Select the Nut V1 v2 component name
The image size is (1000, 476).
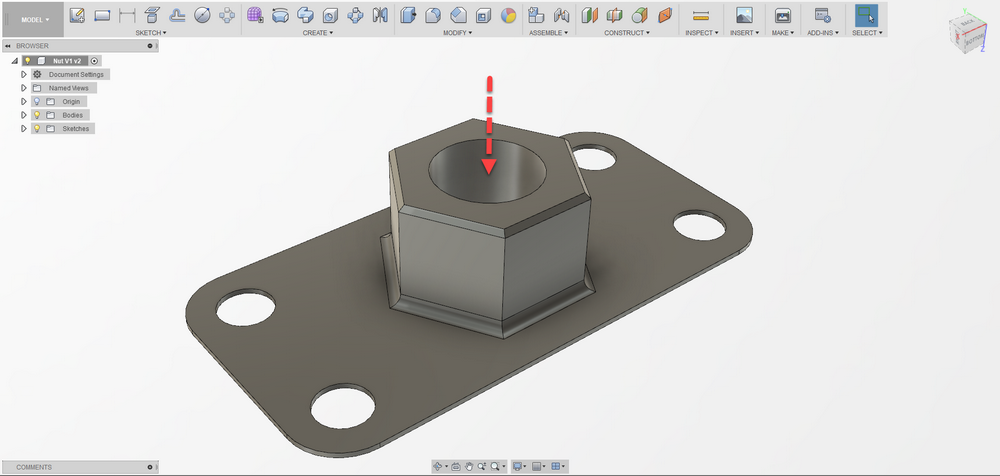(x=67, y=61)
